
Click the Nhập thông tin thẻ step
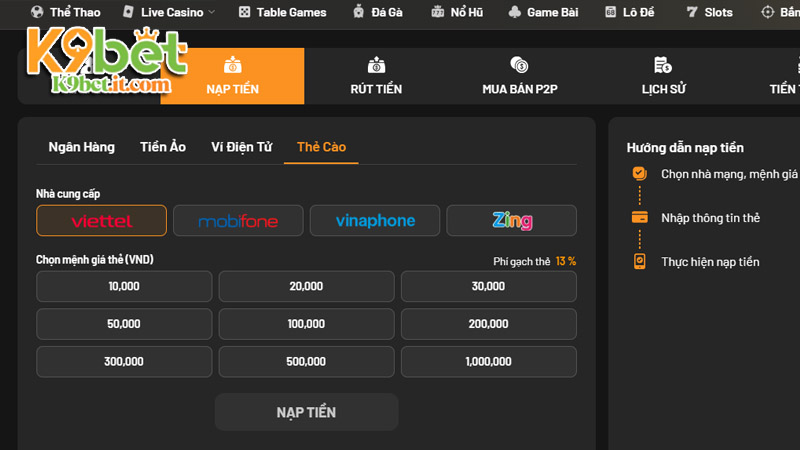(x=710, y=218)
